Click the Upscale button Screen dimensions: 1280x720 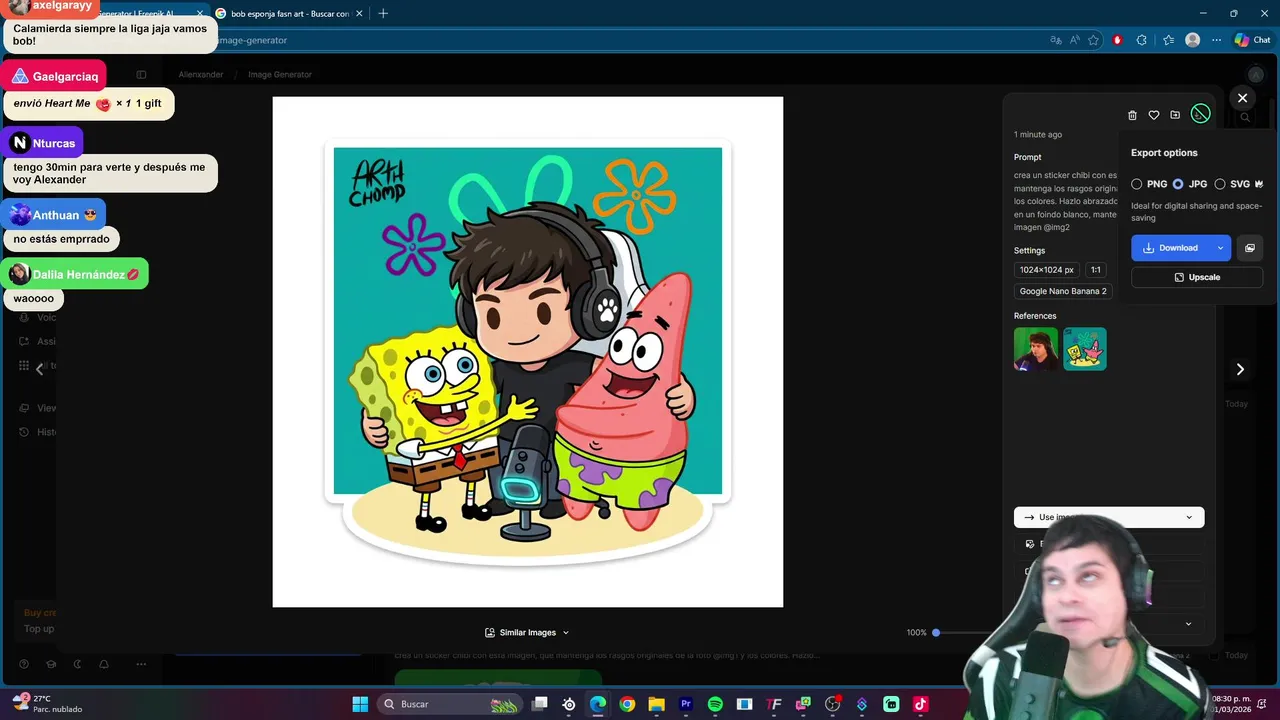tap(1197, 277)
